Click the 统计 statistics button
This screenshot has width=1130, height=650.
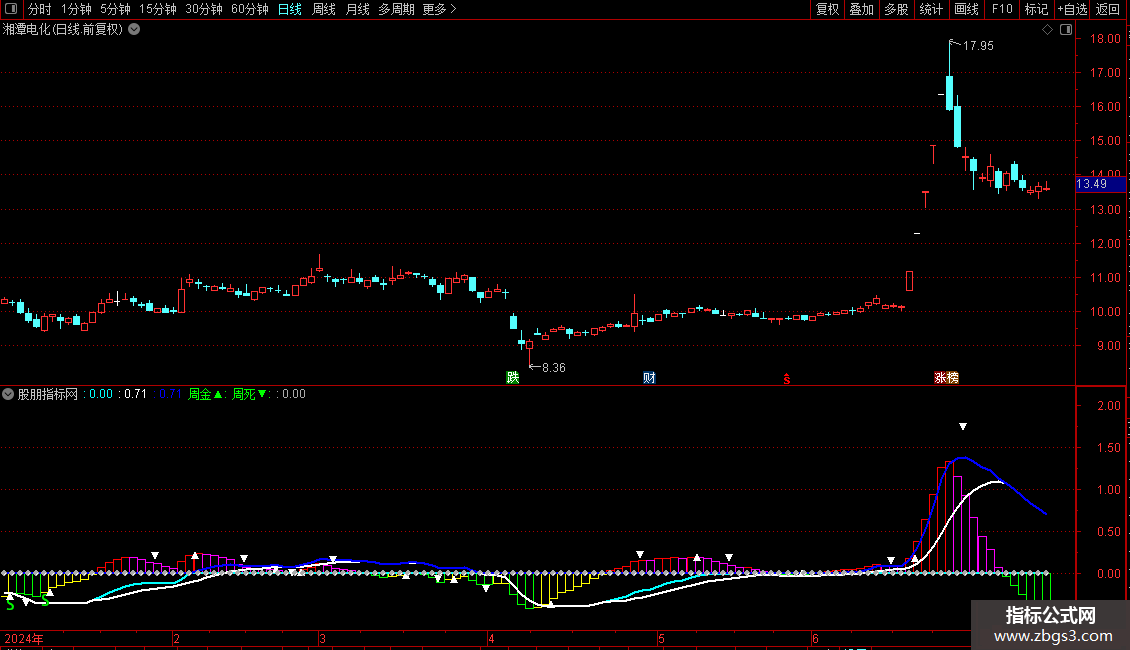pos(931,9)
